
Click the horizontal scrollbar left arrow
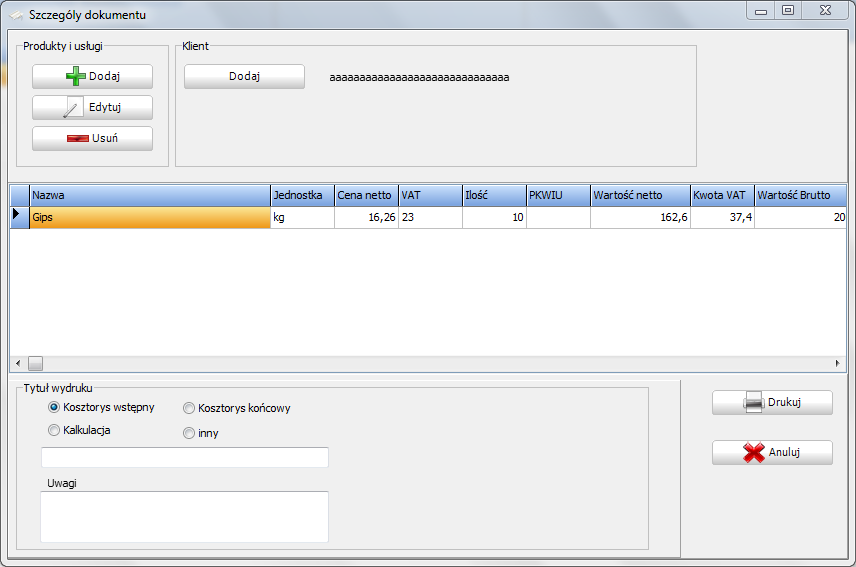point(18,363)
